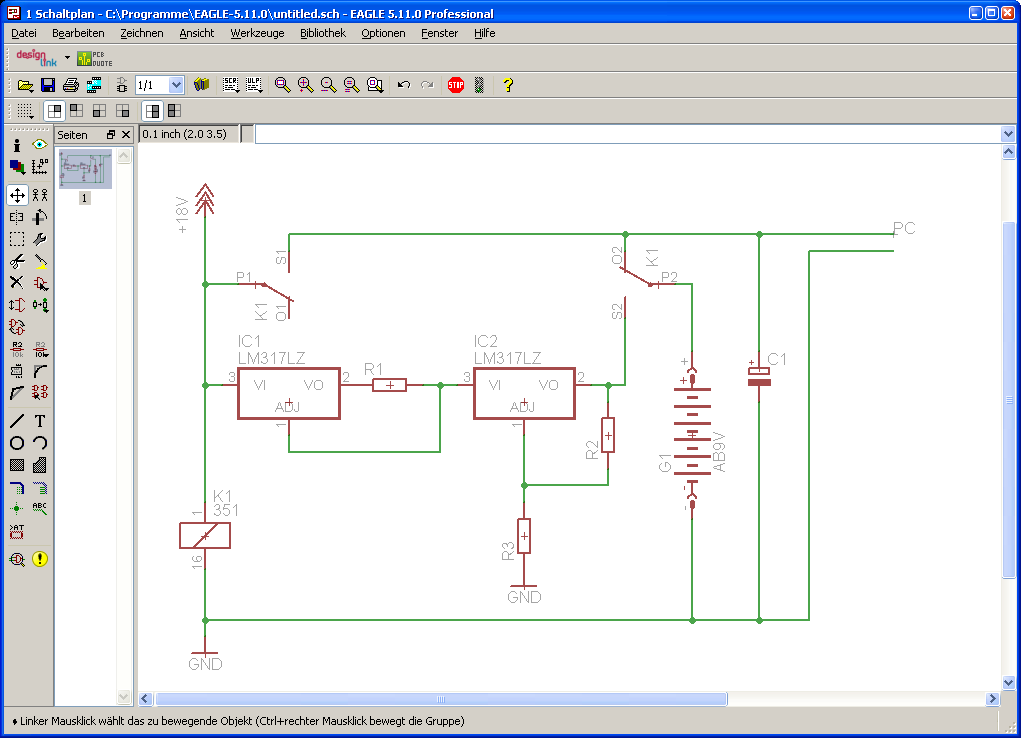Click the red STOP icon in the toolbar
Viewport: 1021px width, 738px height.
pyautogui.click(x=456, y=85)
